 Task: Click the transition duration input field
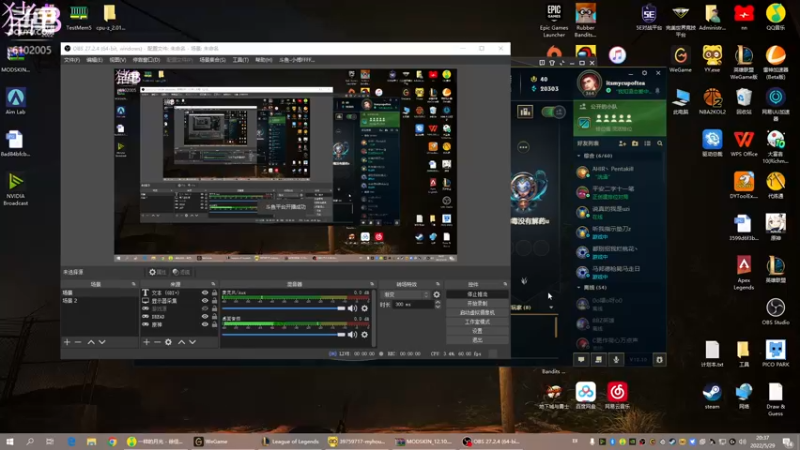(412, 305)
